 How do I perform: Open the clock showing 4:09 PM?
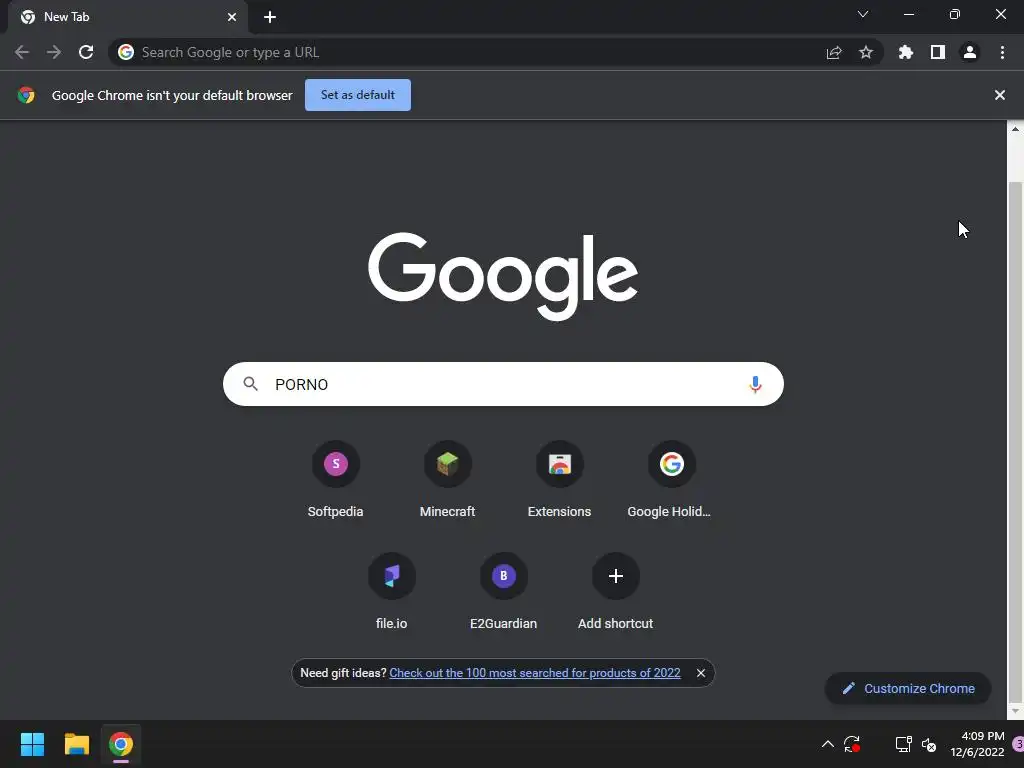tap(977, 744)
